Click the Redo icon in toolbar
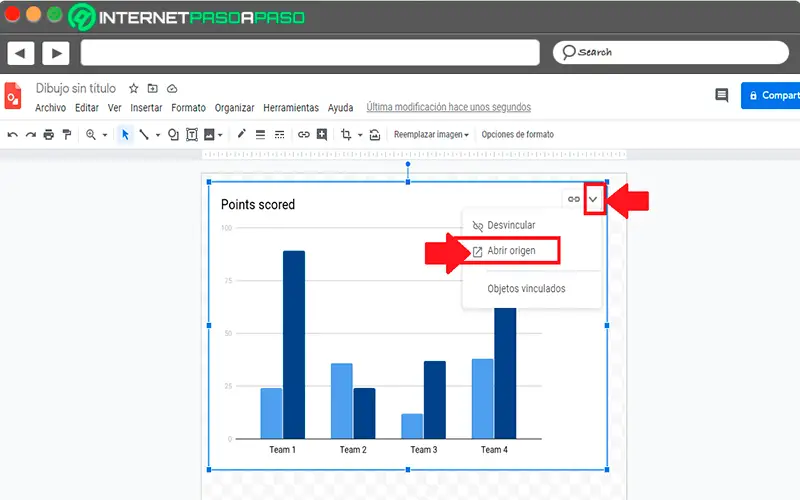The image size is (800, 500). pos(31,135)
